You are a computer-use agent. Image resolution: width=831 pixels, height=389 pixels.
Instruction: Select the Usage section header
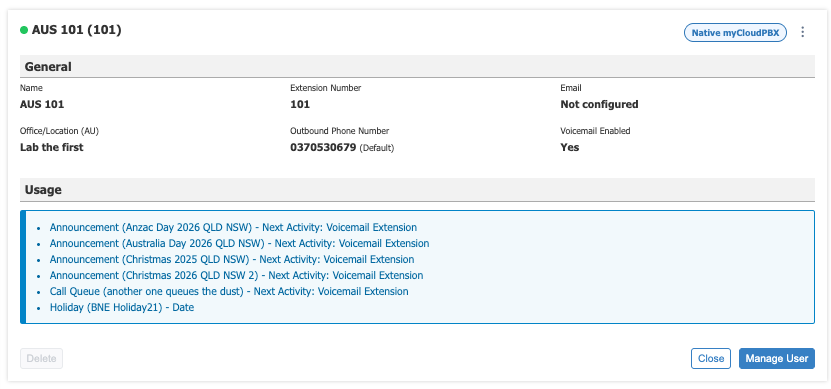click(417, 190)
